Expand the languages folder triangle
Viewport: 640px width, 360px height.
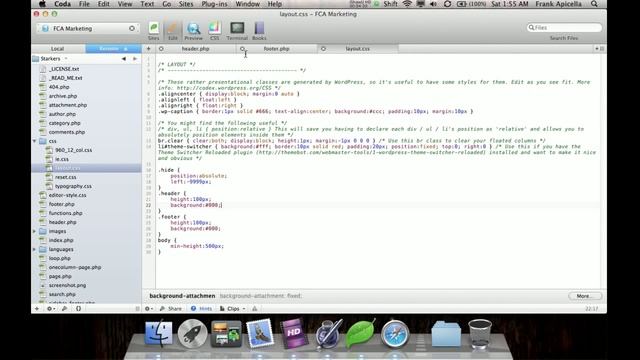tap(34, 249)
